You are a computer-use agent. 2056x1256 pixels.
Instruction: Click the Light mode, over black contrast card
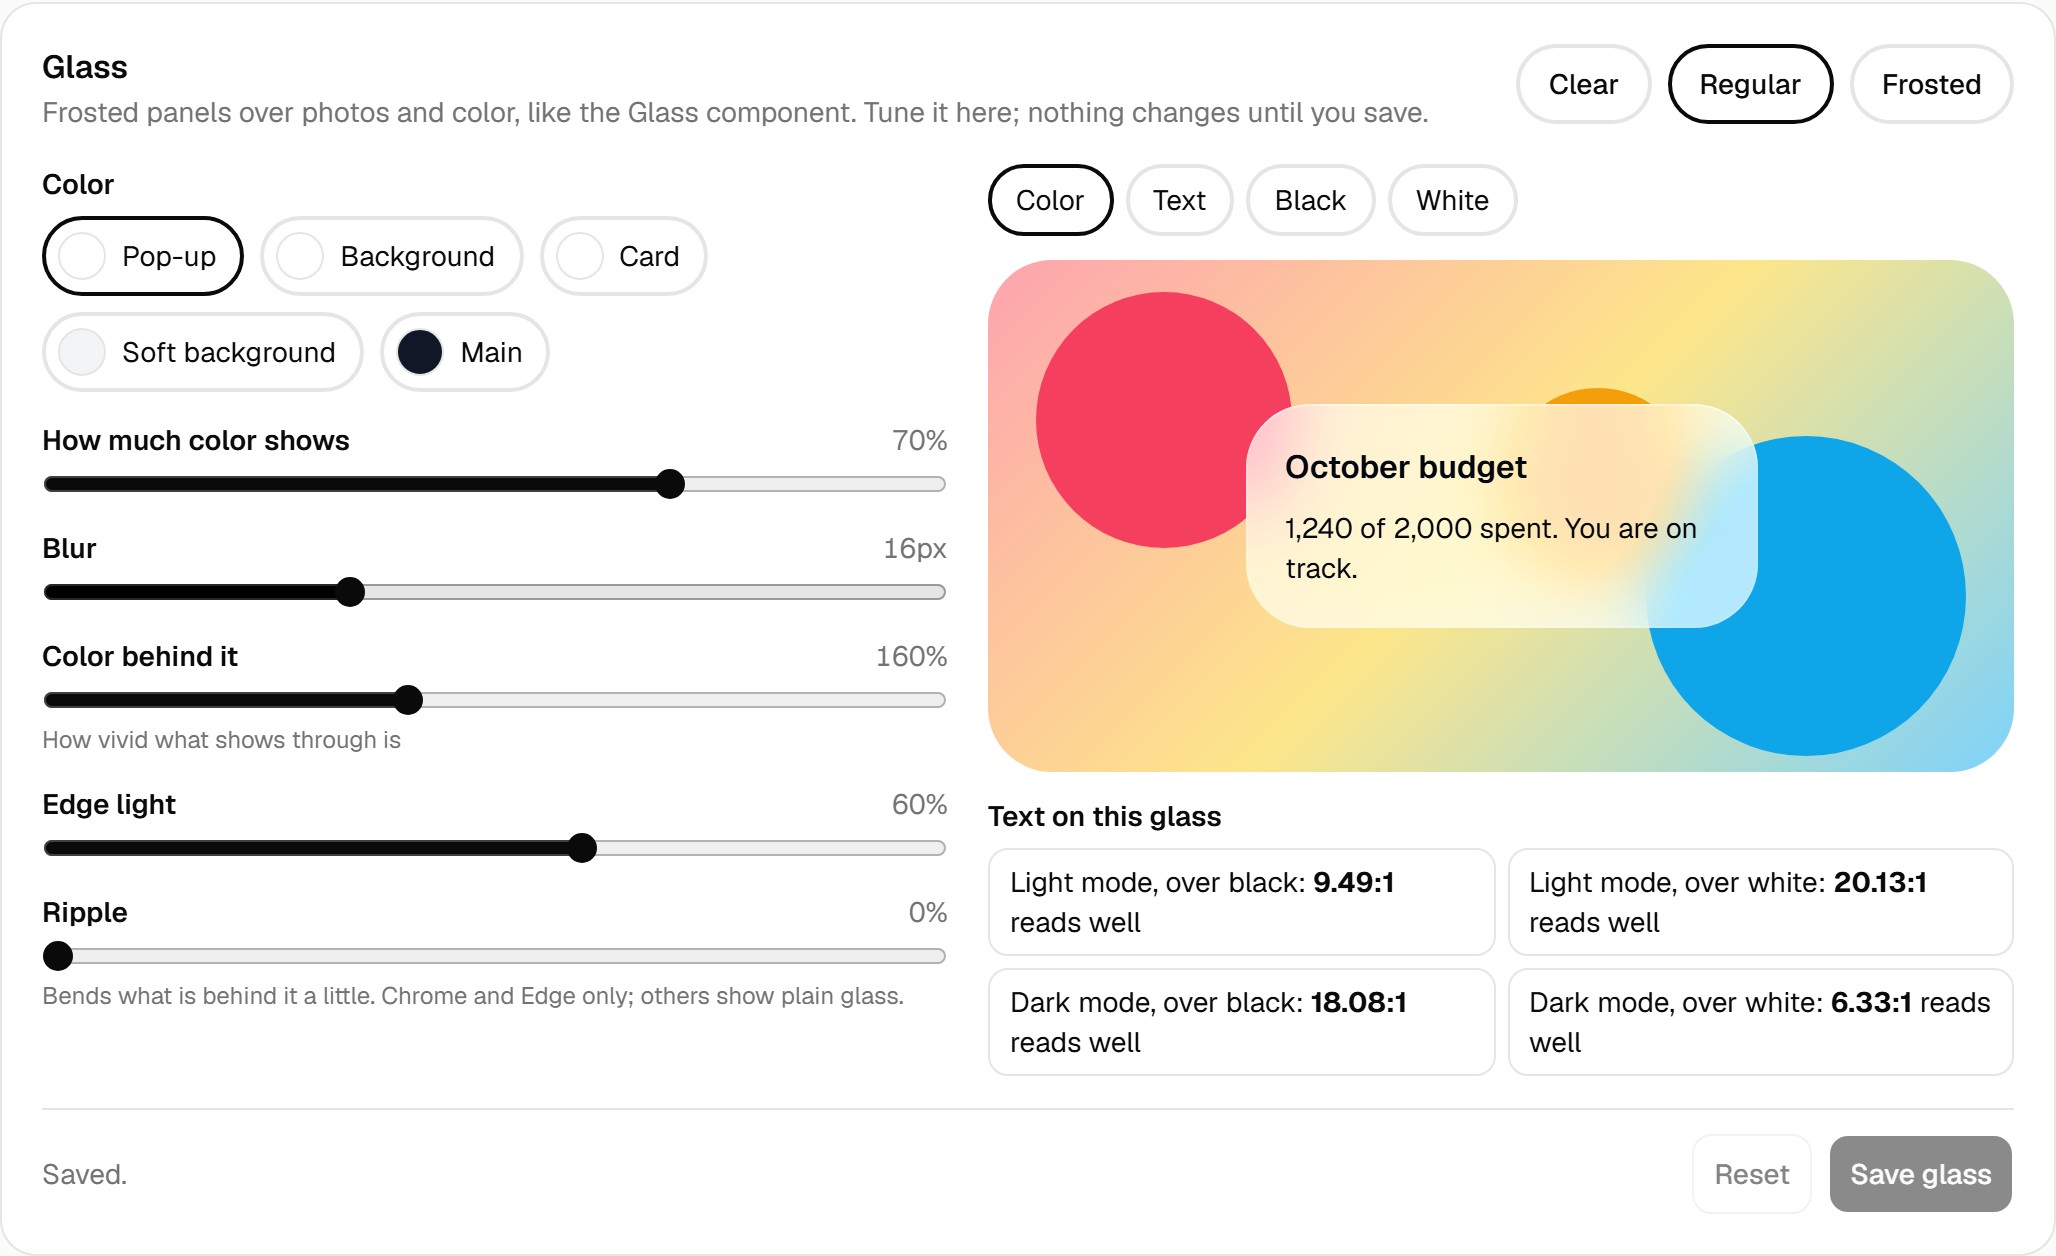point(1241,902)
